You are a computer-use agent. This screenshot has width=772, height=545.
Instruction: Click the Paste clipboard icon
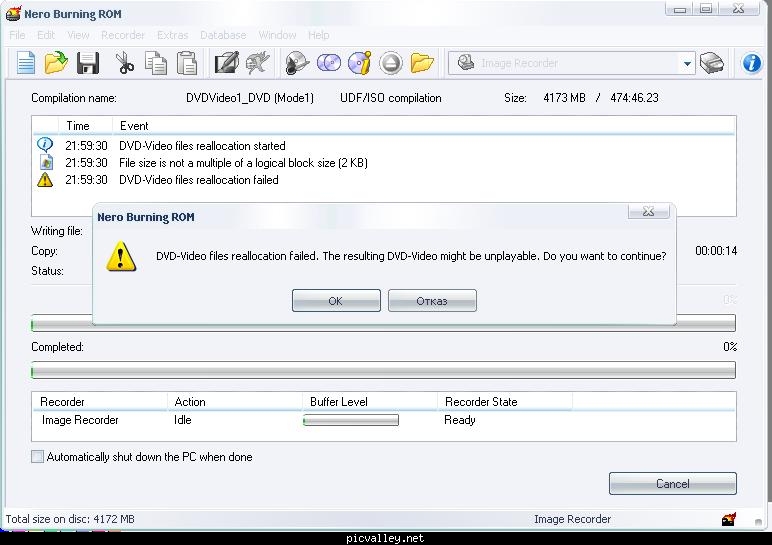point(187,63)
